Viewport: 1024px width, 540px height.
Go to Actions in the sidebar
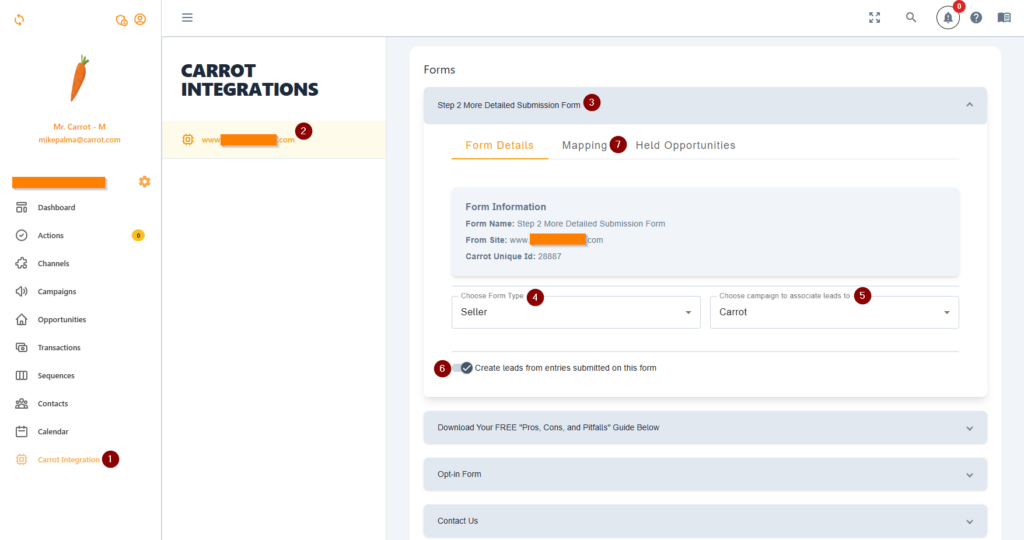coord(50,236)
